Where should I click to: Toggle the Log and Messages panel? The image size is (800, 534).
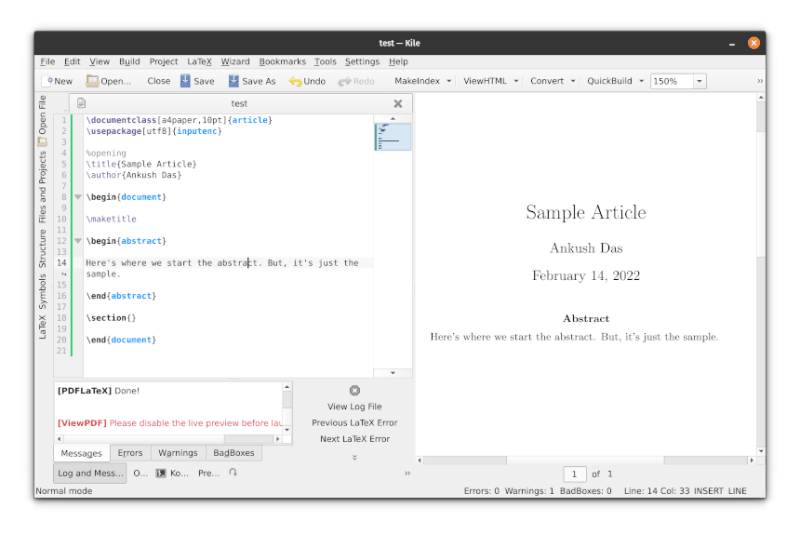[x=90, y=473]
